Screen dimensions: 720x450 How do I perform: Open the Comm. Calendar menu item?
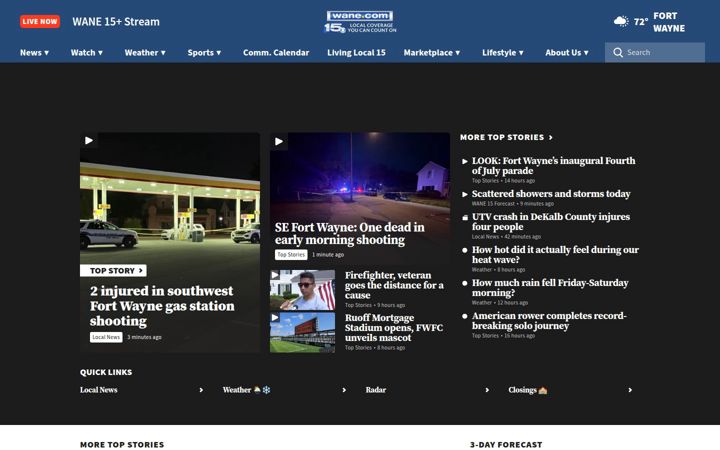click(x=276, y=52)
